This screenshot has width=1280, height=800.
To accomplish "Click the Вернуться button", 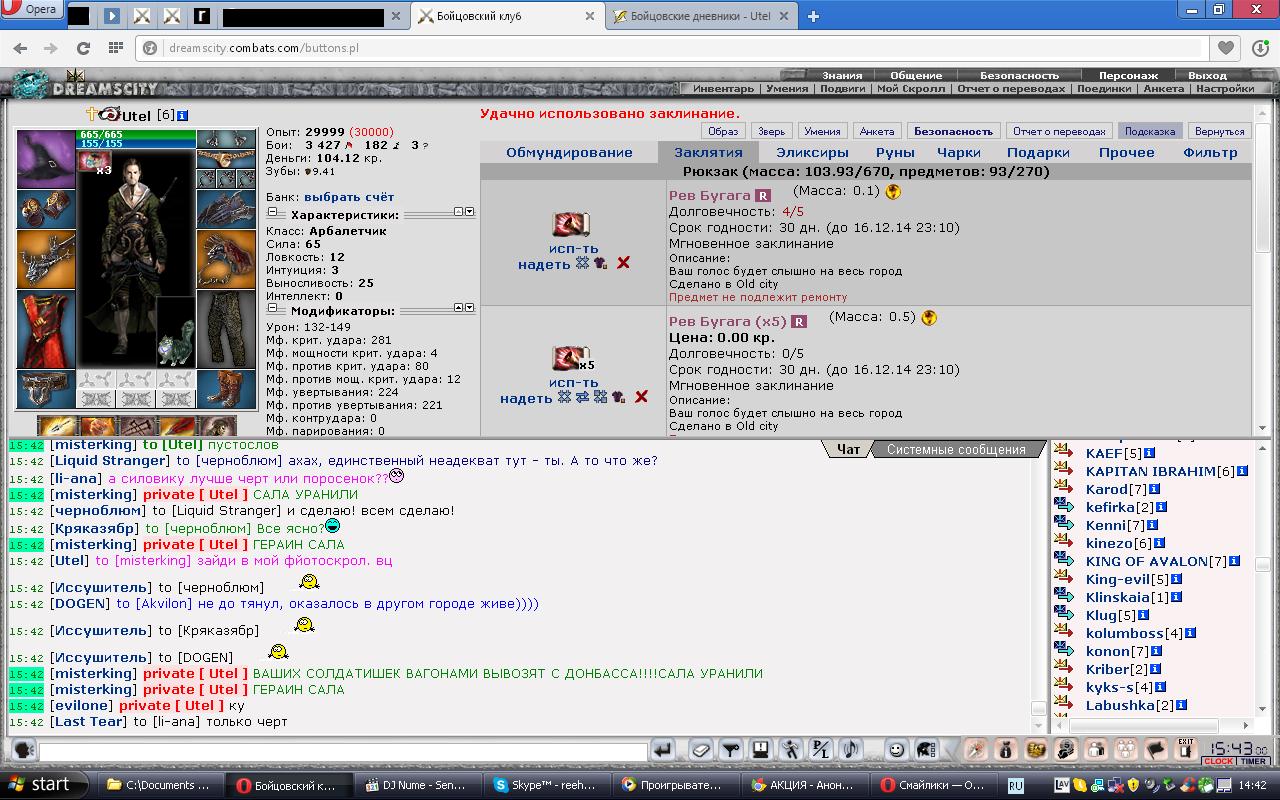I will point(1219,131).
